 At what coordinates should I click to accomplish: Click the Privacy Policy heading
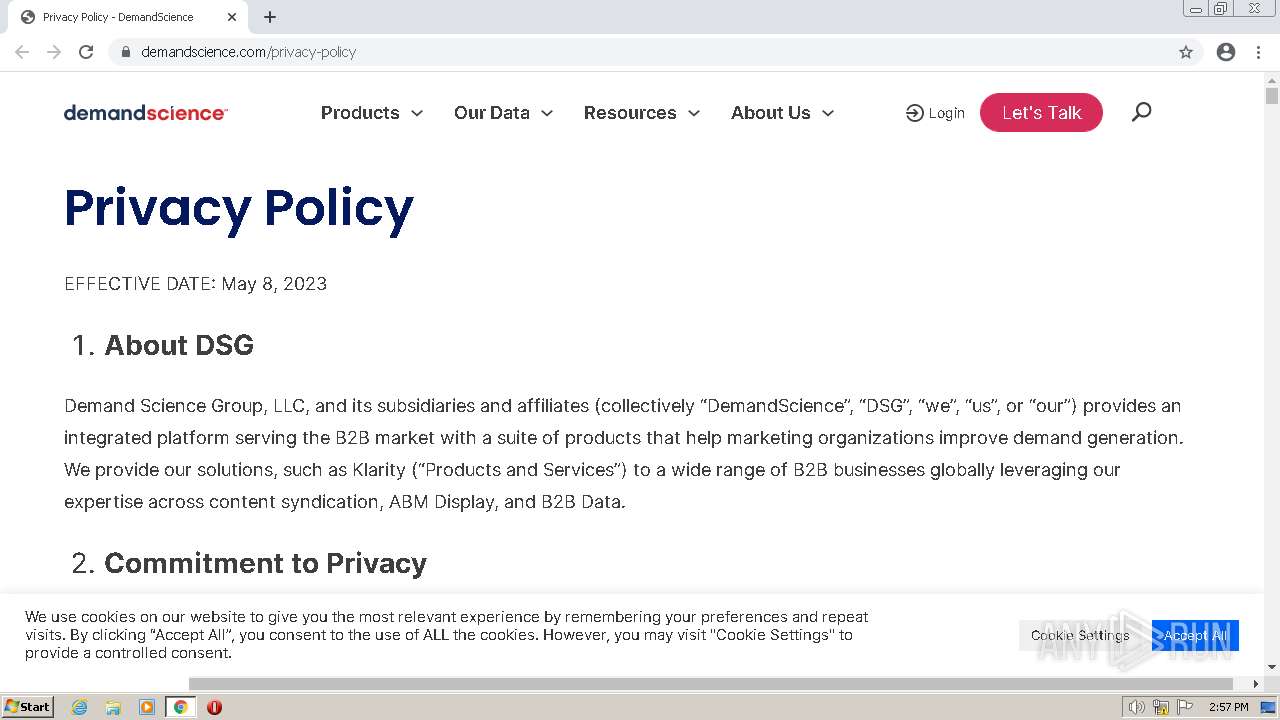tap(239, 208)
